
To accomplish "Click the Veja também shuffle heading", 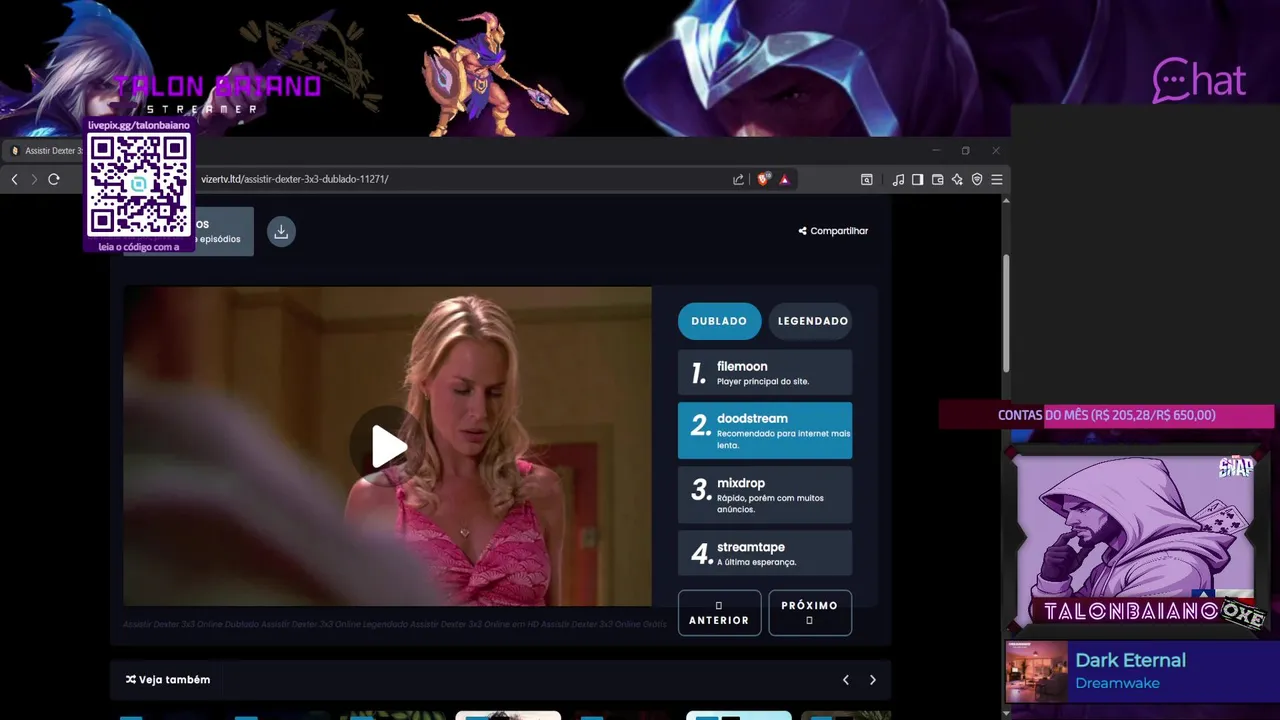I will (x=168, y=680).
